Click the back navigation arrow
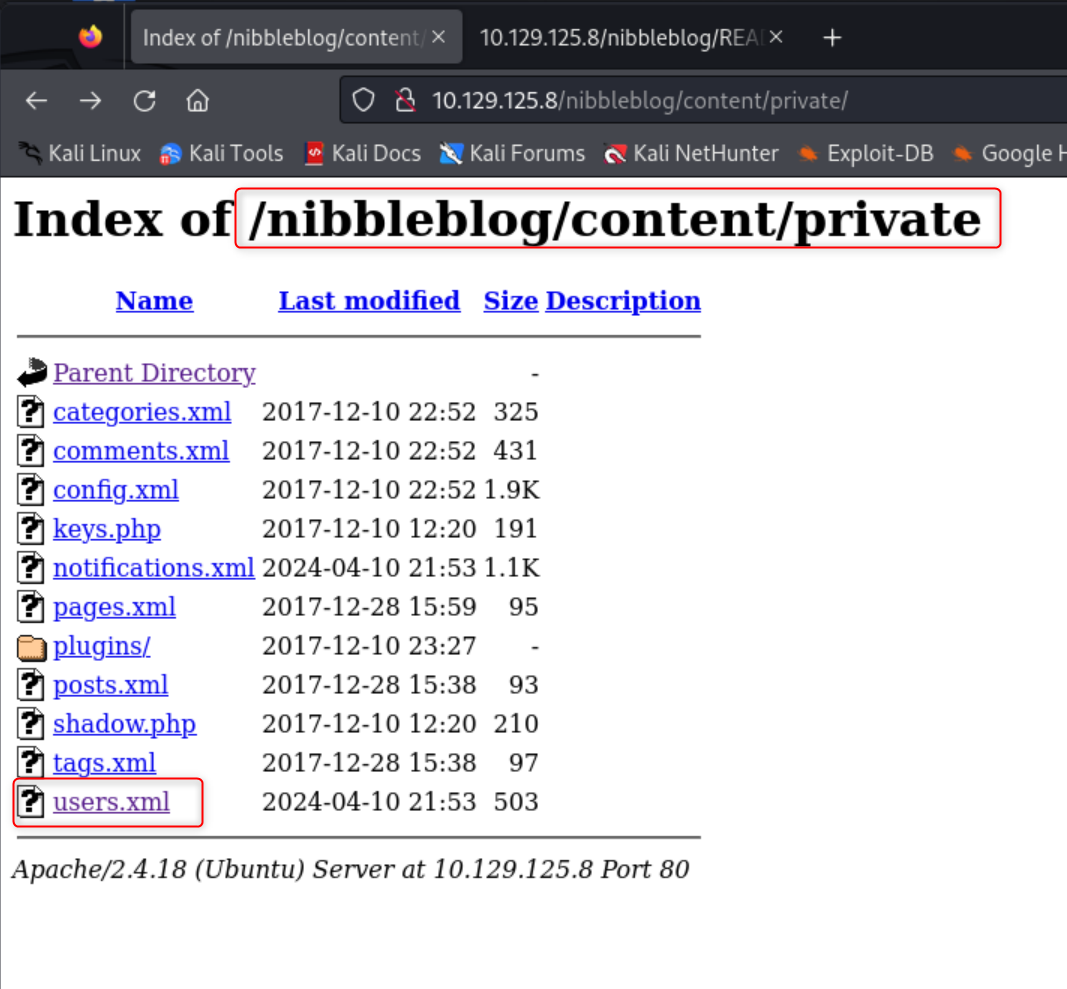This screenshot has width=1067, height=989. 36,100
